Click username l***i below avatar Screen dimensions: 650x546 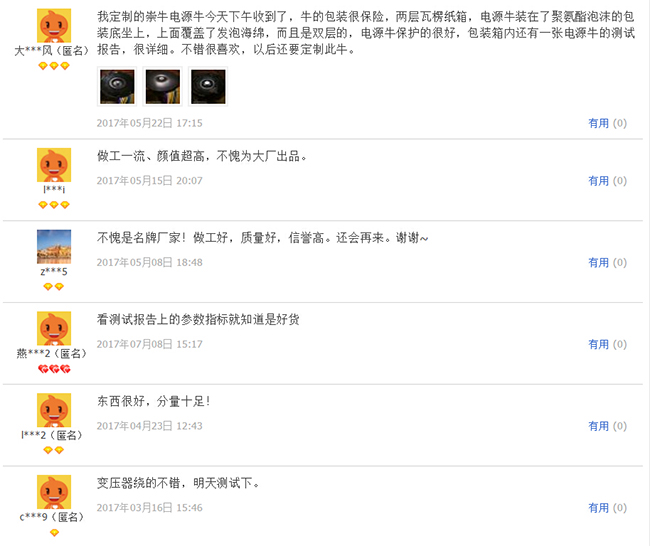(54, 189)
